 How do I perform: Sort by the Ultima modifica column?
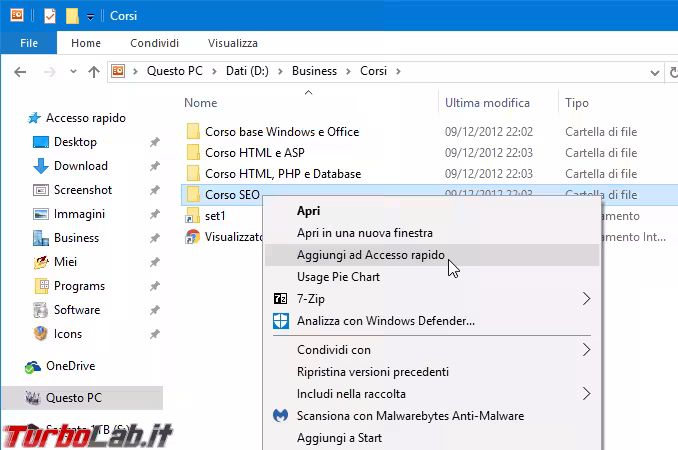point(487,103)
